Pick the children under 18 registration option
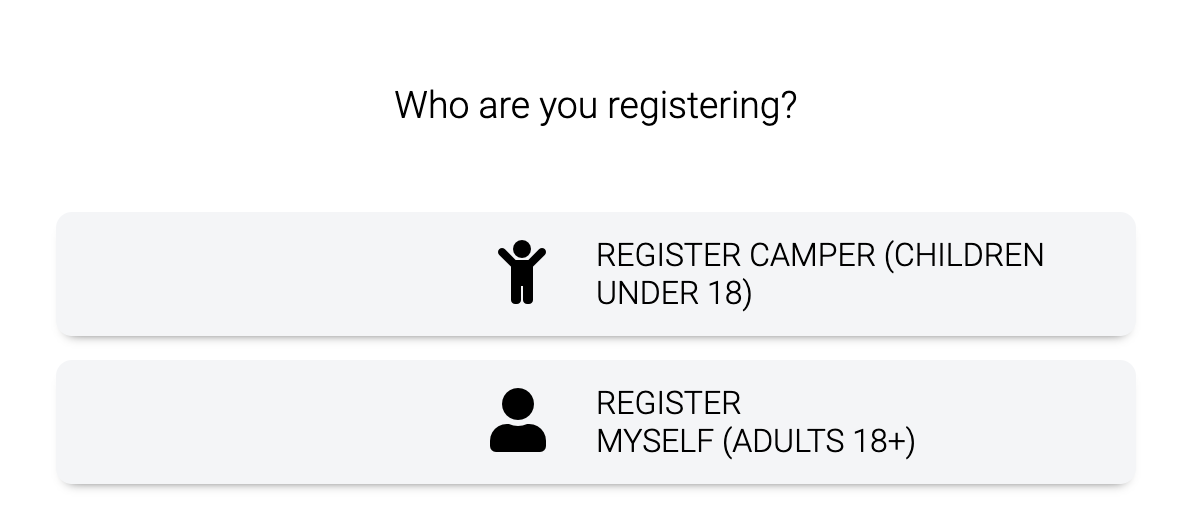This screenshot has height=526, width=1190. pyautogui.click(x=596, y=274)
